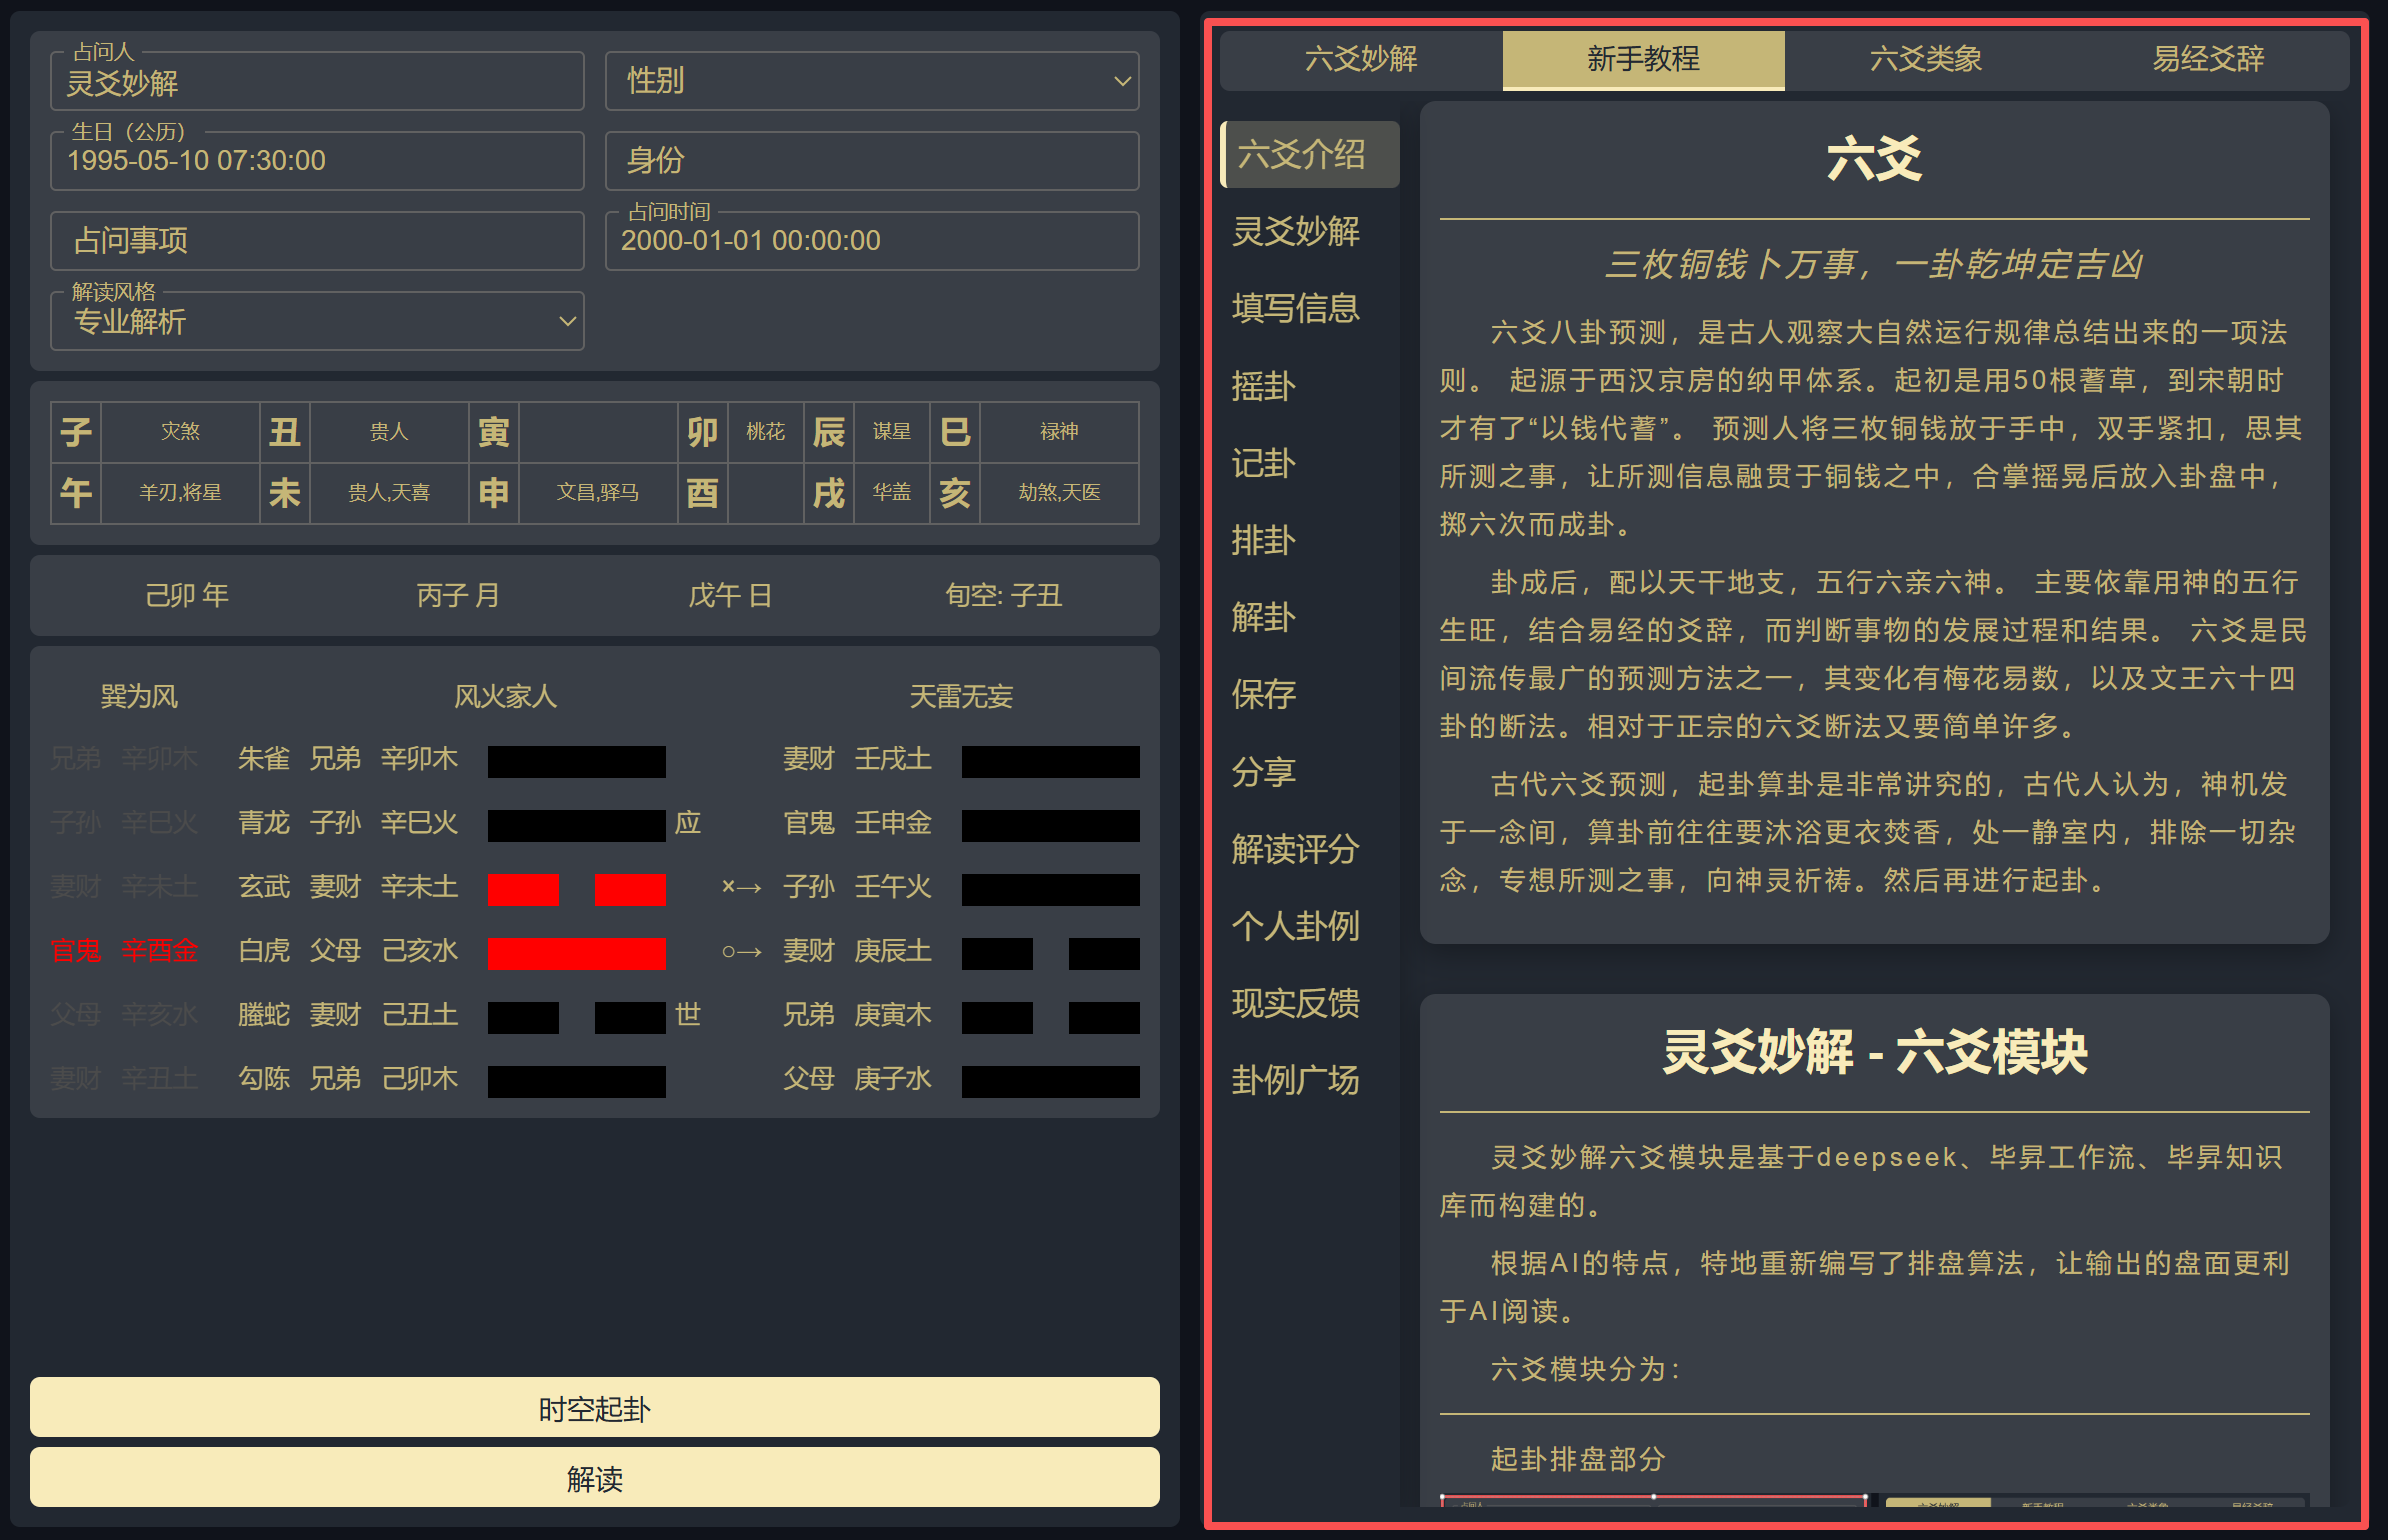This screenshot has width=2388, height=1540.
Task: Open the 填写信息 tutorial section
Action: coord(1297,310)
